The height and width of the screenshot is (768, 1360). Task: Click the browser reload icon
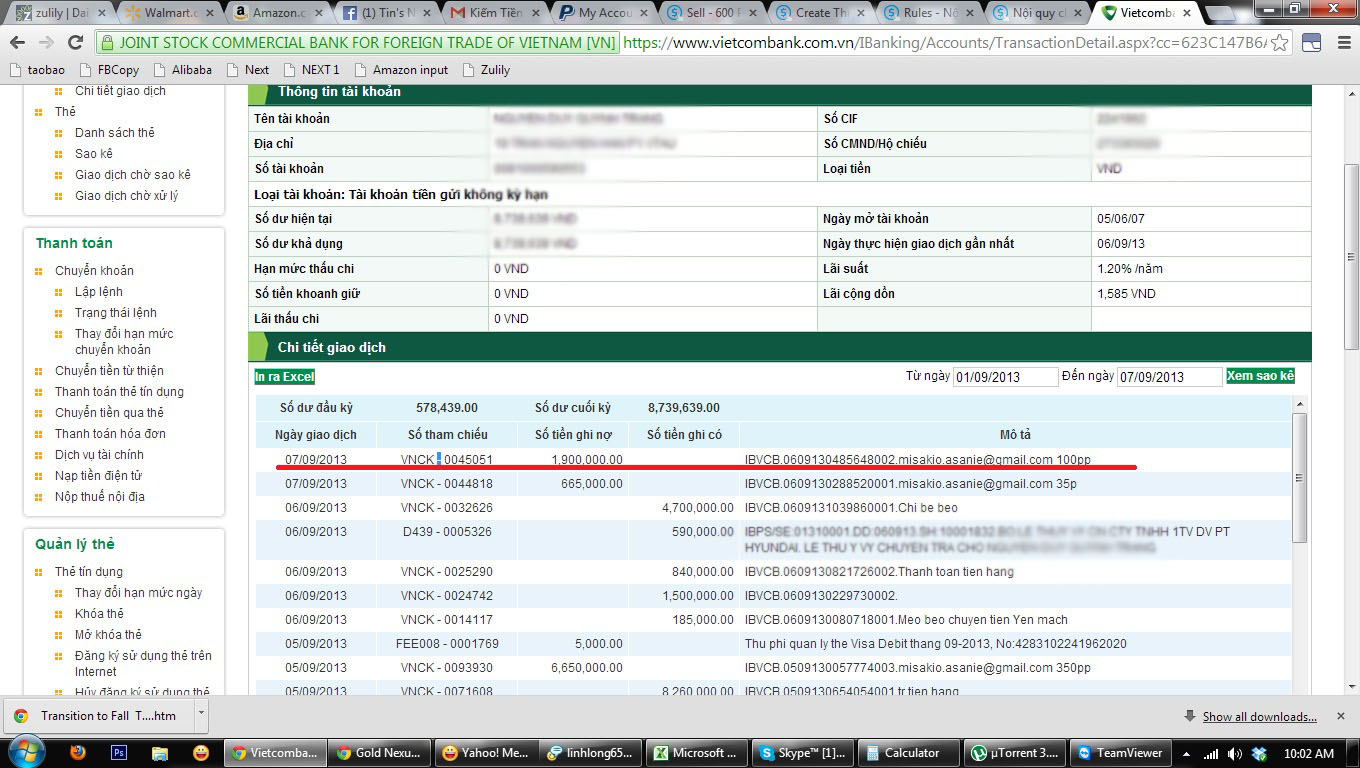[75, 43]
